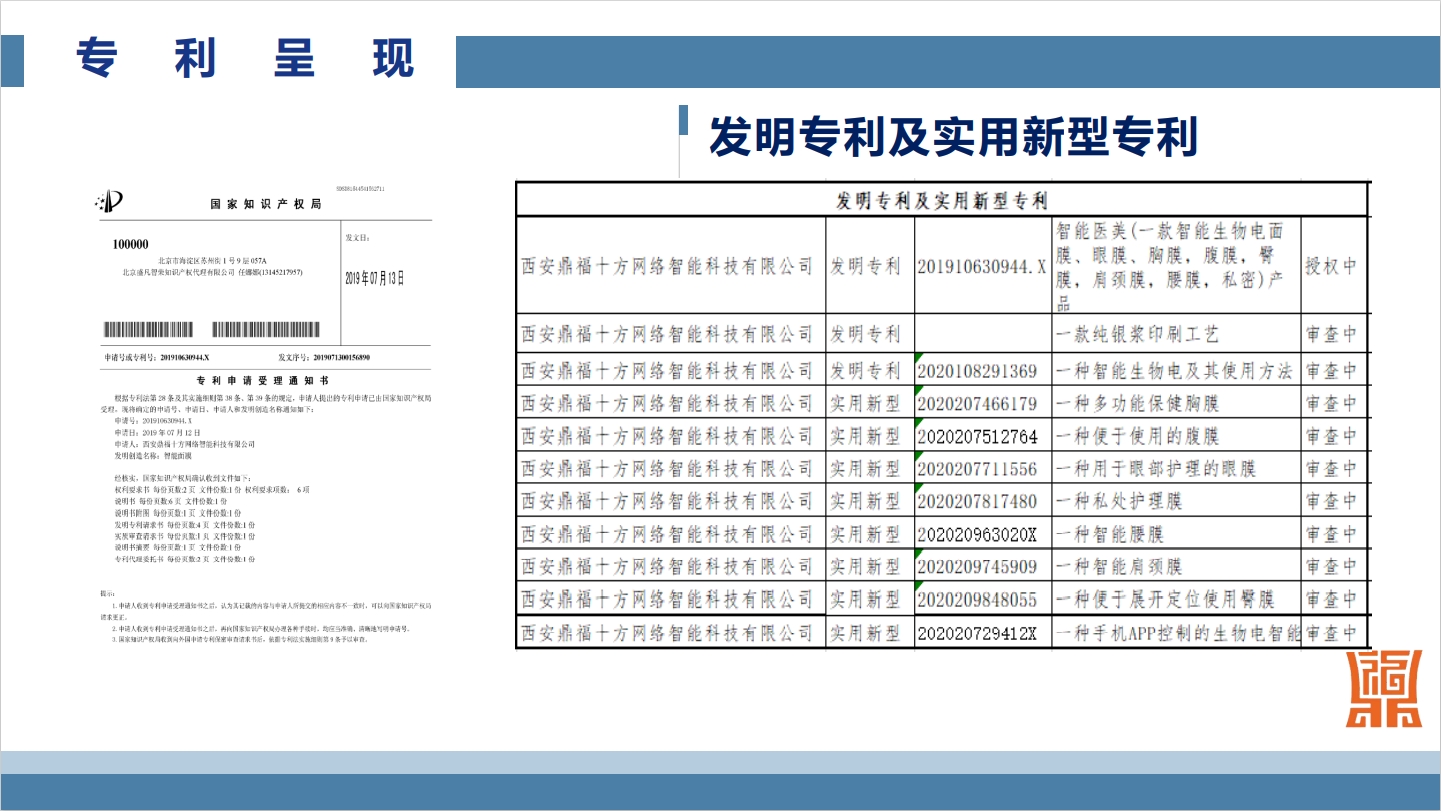Select the table header row at the top
Image resolution: width=1441 pixels, height=811 pixels.
tap(940, 200)
